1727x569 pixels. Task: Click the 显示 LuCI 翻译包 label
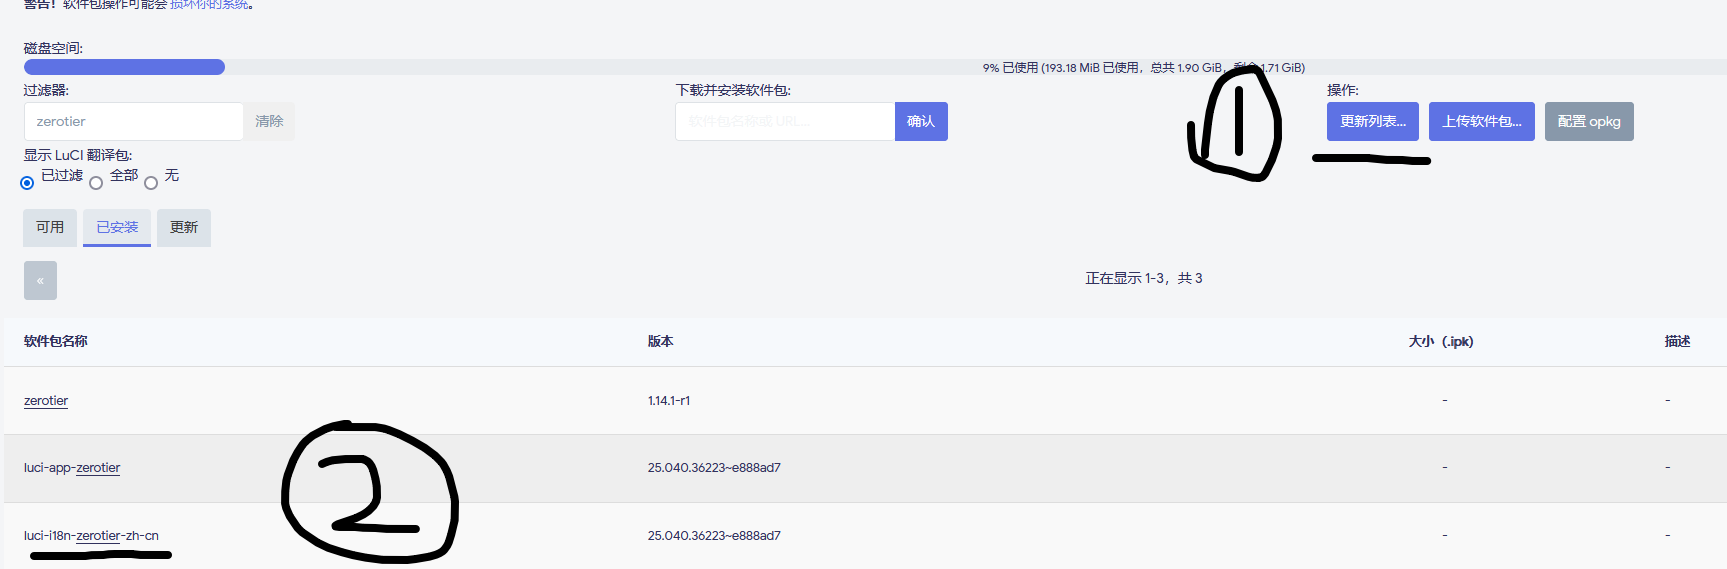[78, 155]
